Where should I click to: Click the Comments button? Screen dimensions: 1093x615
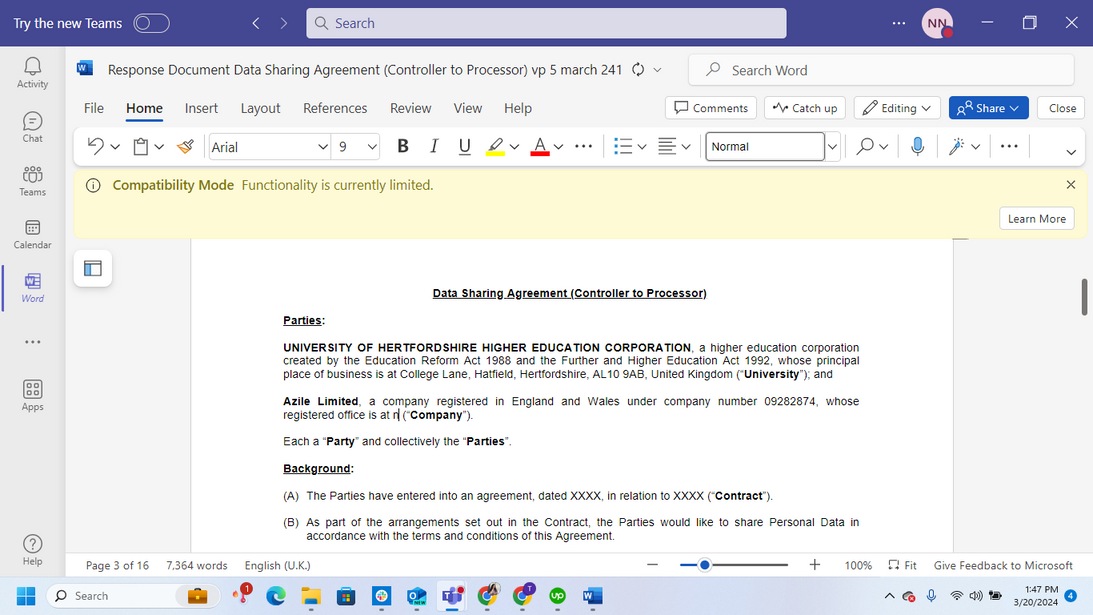pyautogui.click(x=711, y=108)
